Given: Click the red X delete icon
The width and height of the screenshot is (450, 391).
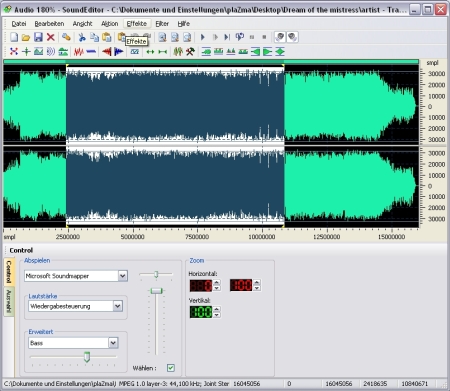Looking at the screenshot, I should (x=51, y=37).
